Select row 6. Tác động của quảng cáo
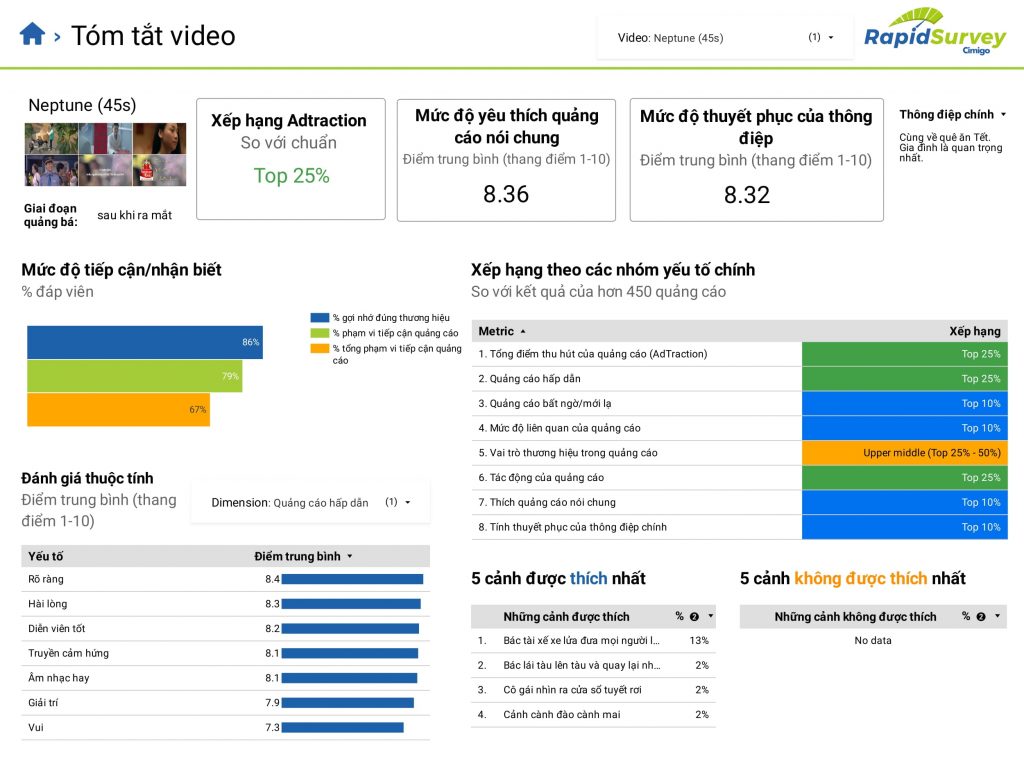 point(739,478)
